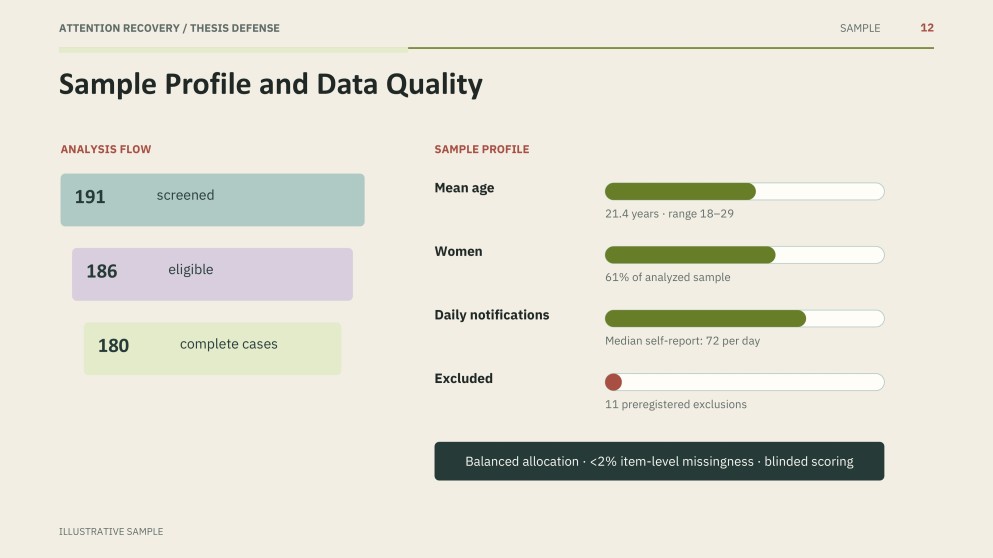
Task: Click the SAMPLE PROFILE section heading
Action: (482, 149)
